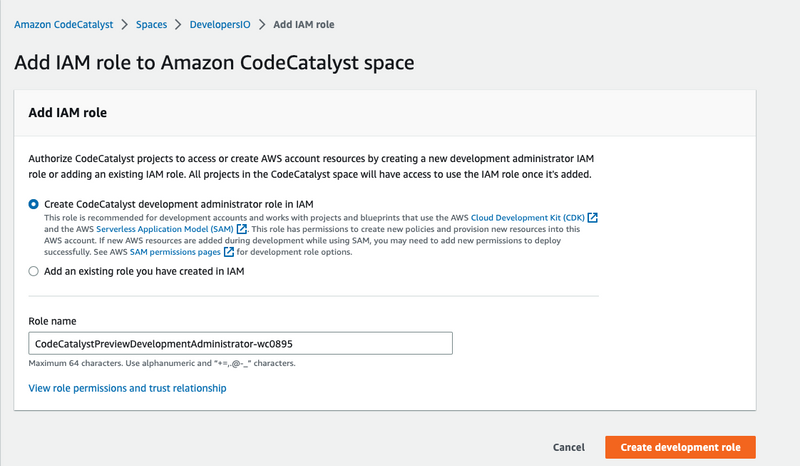The height and width of the screenshot is (466, 800).
Task: Open View role permissions and trust relationship
Action: click(127, 388)
